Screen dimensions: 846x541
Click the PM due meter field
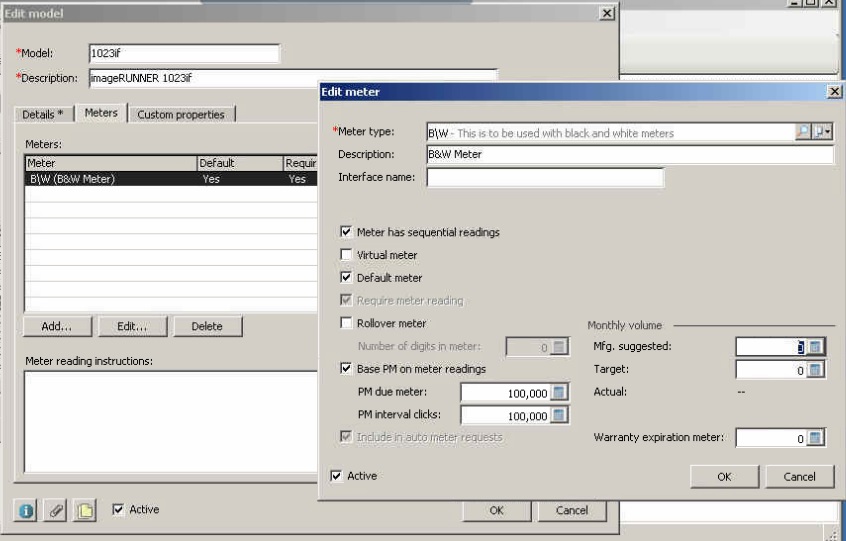(x=506, y=393)
